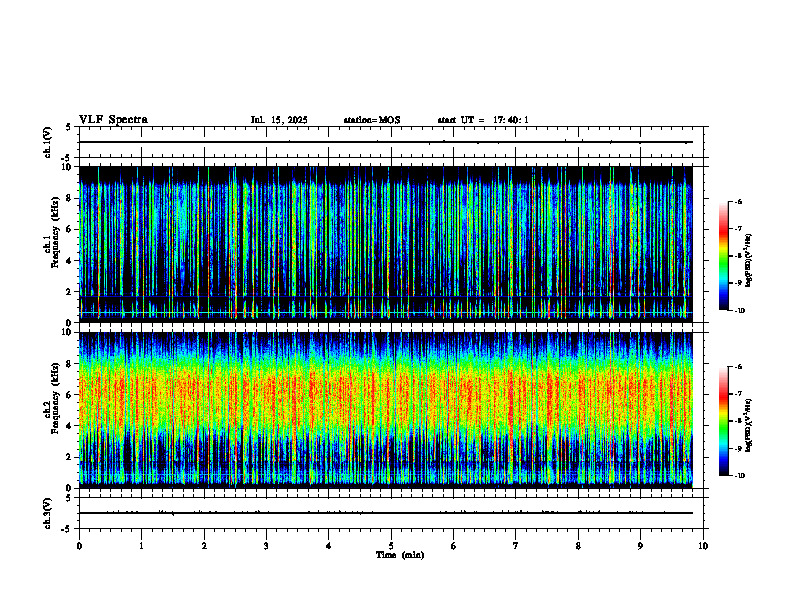Click time axis tick label "4"
Screen dimensions: 792x612
click(x=329, y=546)
